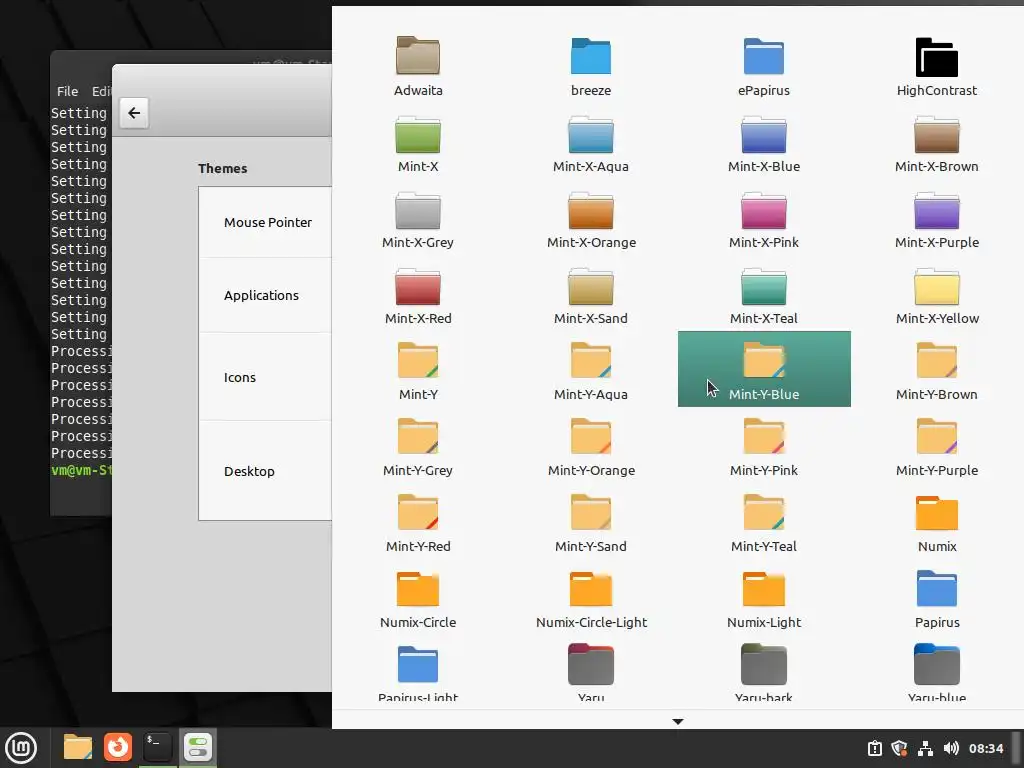Viewport: 1024px width, 768px height.
Task: Open the network connection tray icon
Action: click(925, 748)
